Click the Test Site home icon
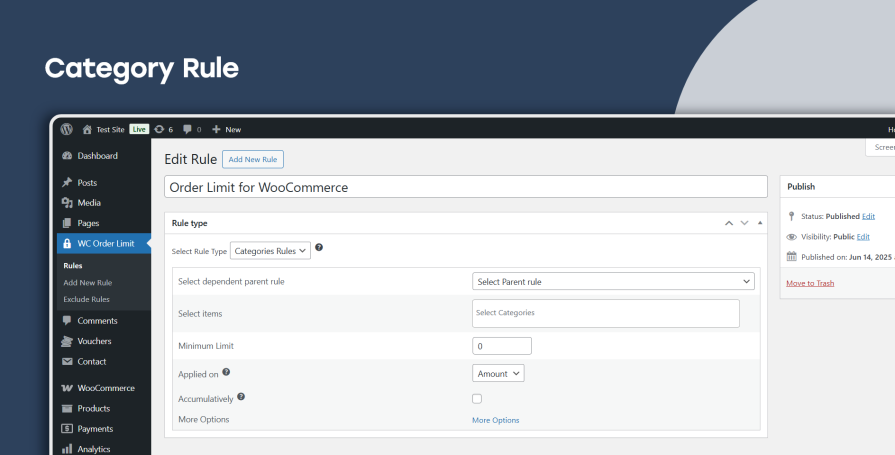This screenshot has height=455, width=895. click(87, 130)
